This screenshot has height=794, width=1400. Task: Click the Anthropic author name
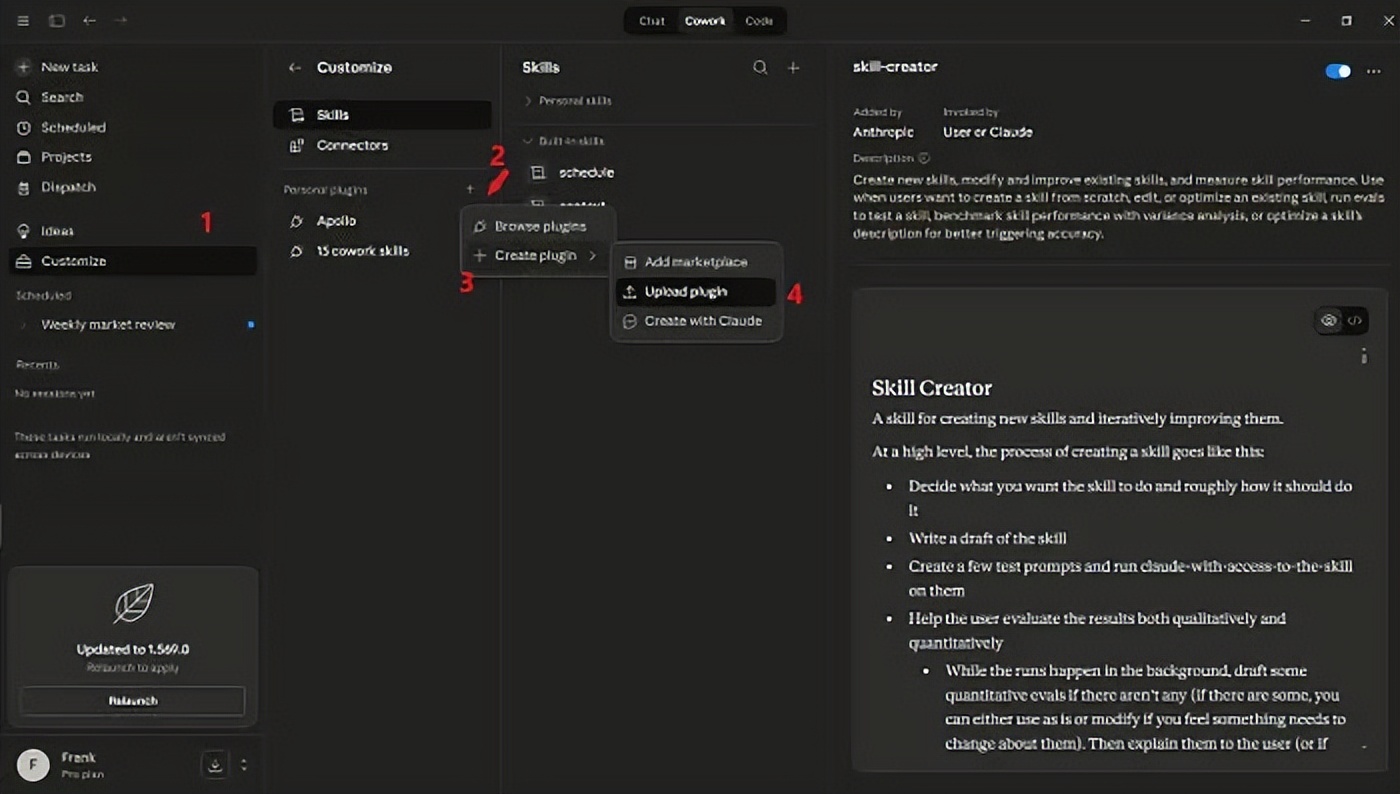click(883, 132)
